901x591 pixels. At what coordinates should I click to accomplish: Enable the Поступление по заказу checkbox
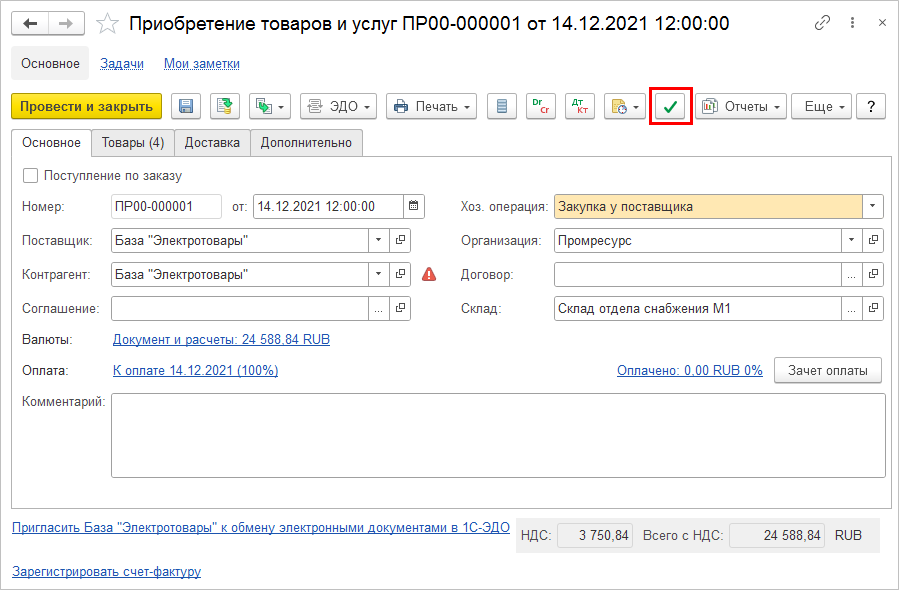[x=31, y=176]
